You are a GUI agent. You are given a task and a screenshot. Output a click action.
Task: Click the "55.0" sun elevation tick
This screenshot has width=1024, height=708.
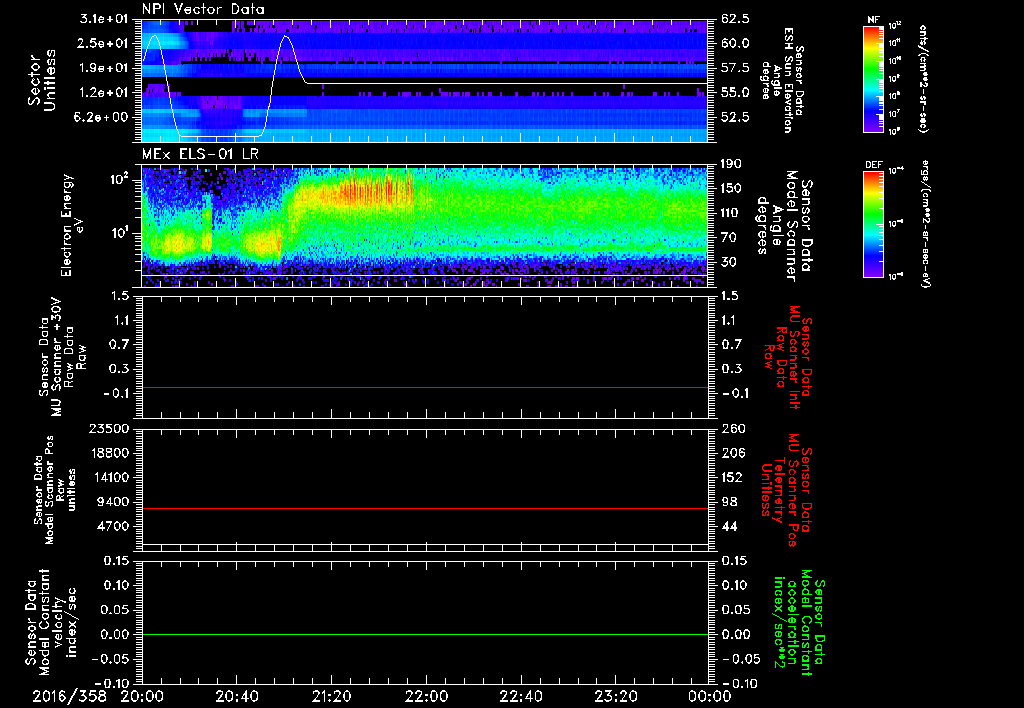point(735,93)
